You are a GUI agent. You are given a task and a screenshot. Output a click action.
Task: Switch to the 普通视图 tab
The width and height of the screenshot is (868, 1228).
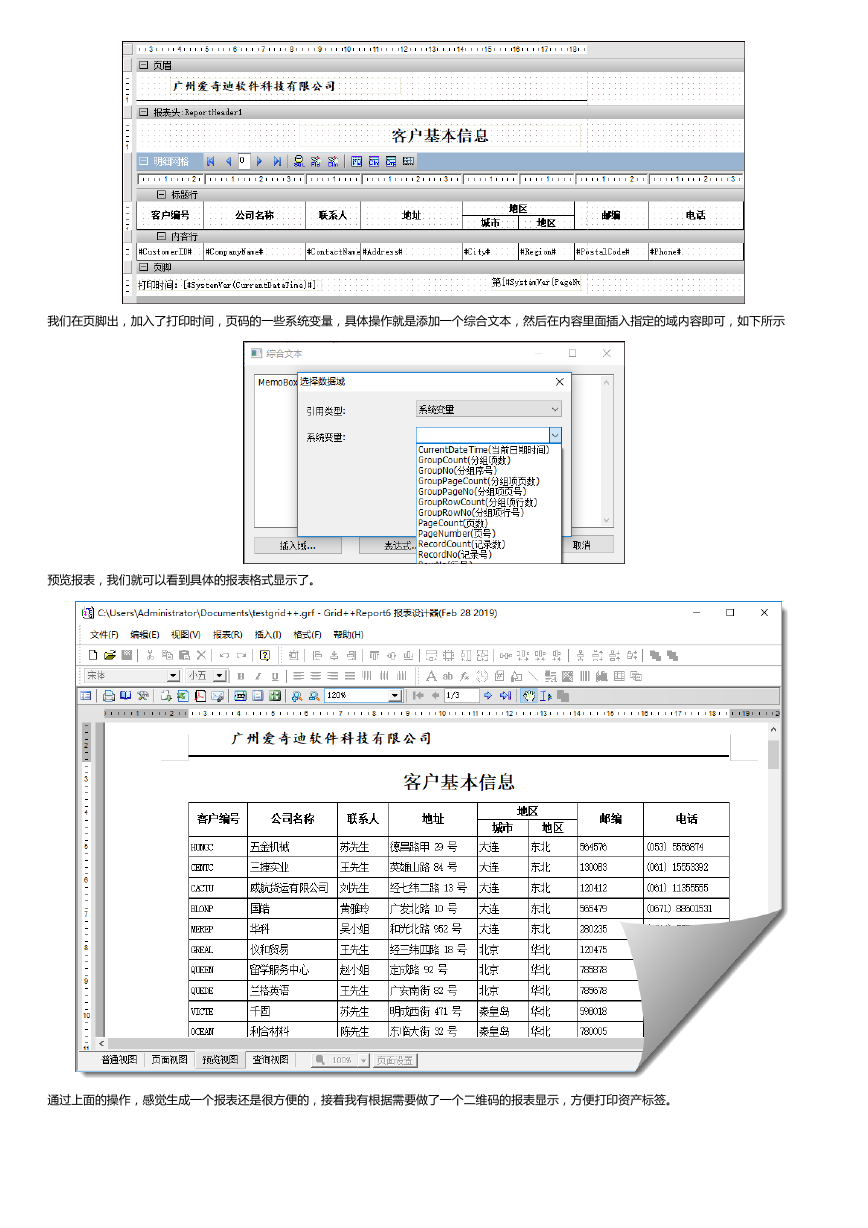119,1059
